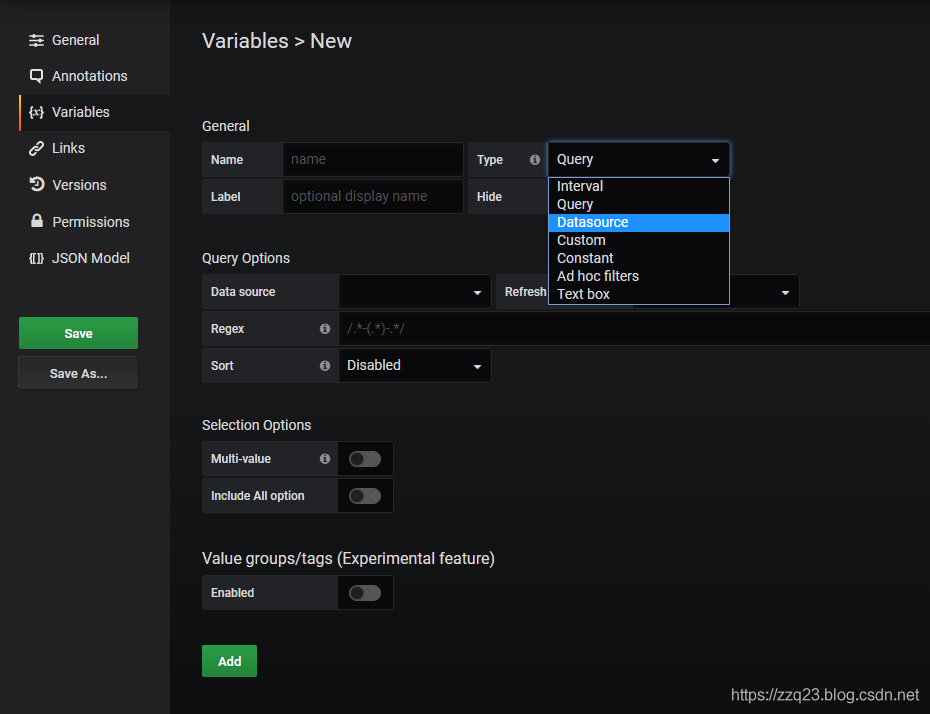Select Text box from the Type list

pos(638,294)
